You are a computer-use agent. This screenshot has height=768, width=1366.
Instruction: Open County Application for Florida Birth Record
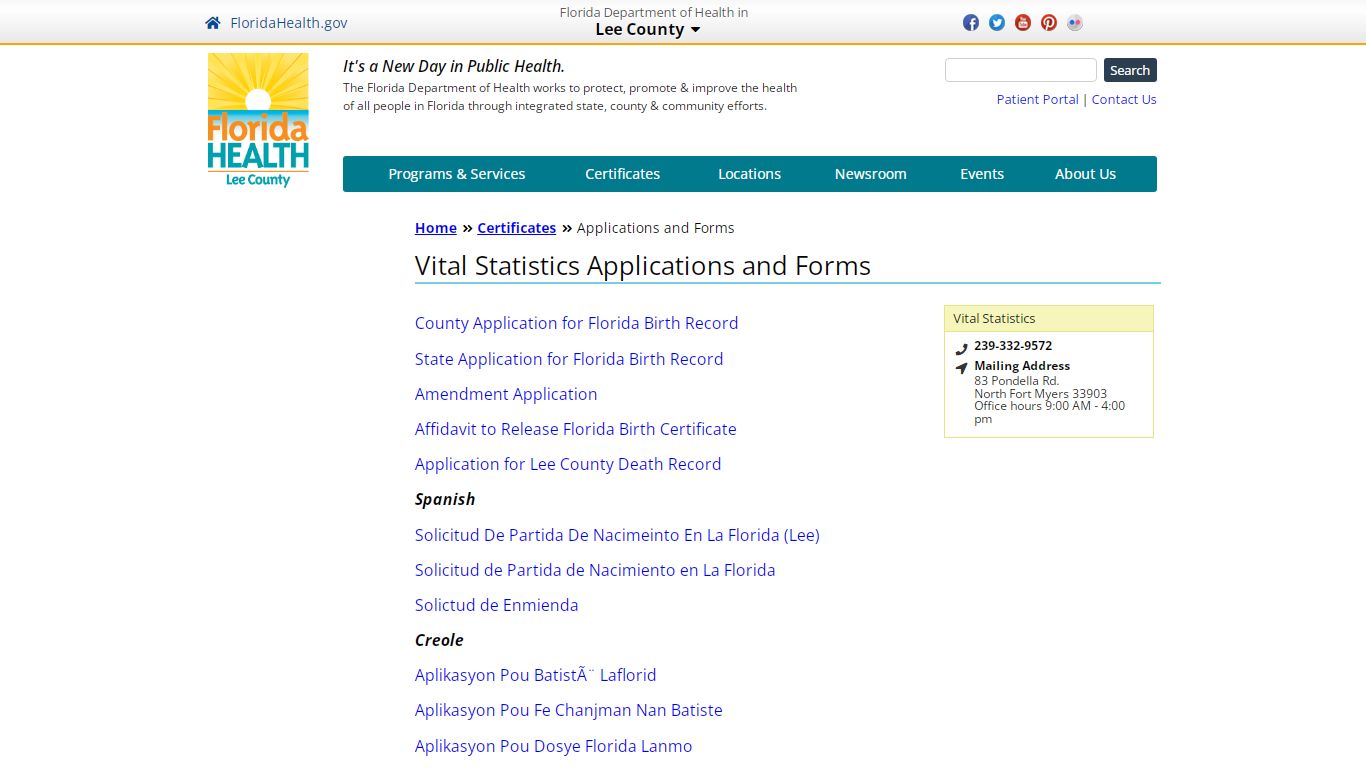[576, 323]
